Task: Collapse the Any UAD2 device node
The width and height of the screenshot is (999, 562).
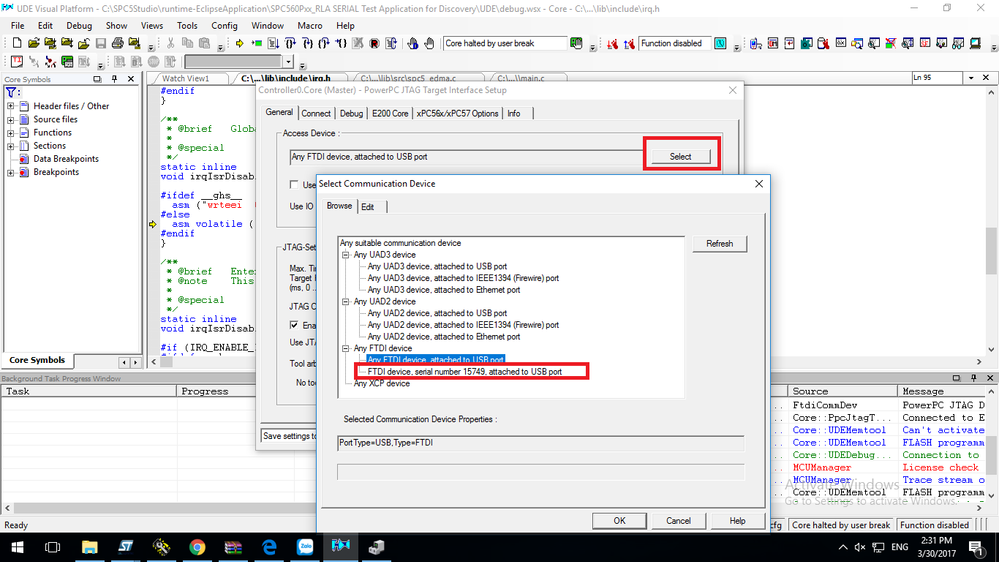Action: [x=345, y=301]
